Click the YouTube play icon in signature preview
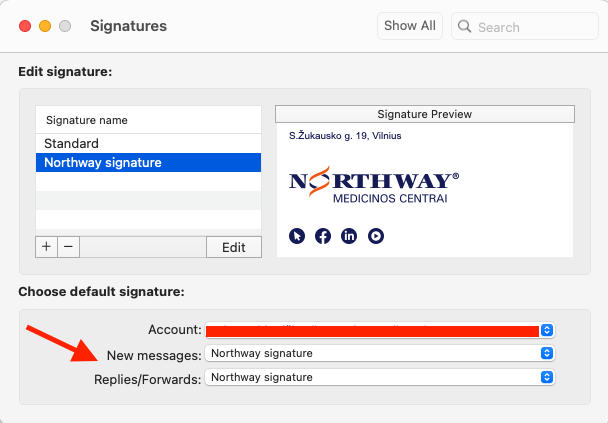 point(376,236)
